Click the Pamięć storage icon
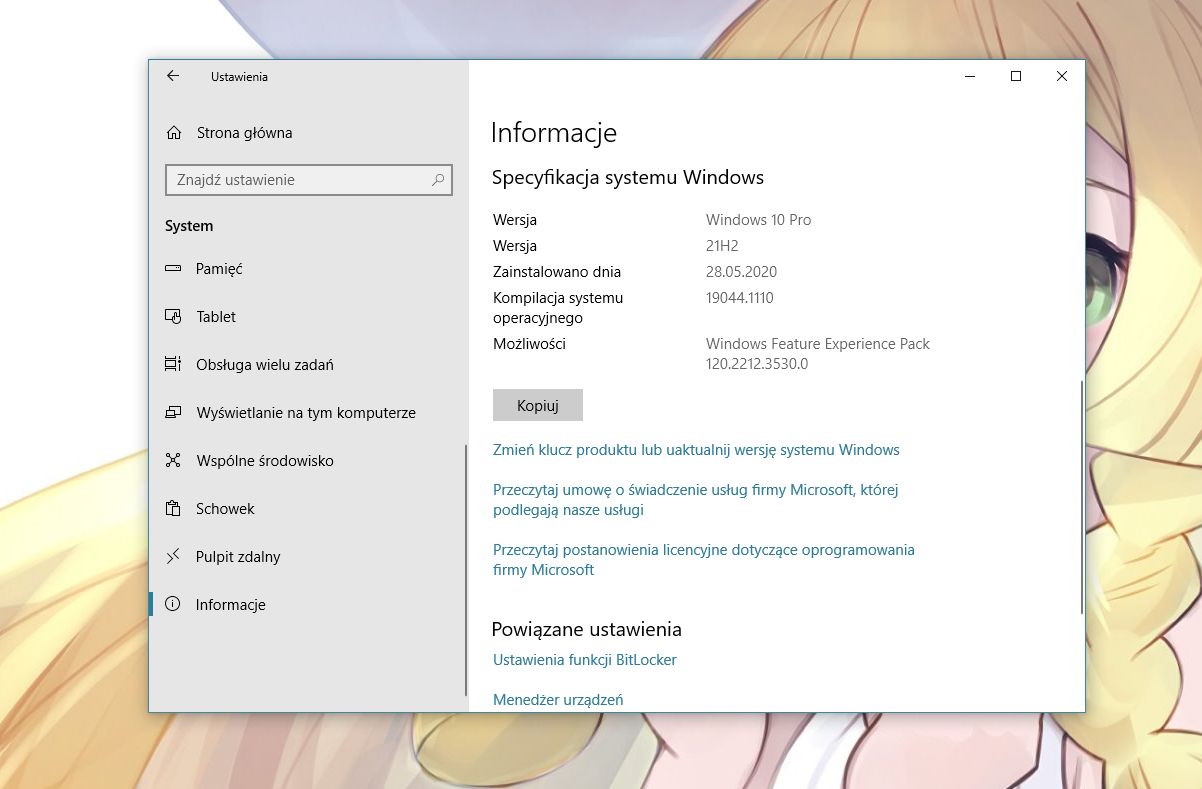This screenshot has width=1202, height=789. click(173, 269)
